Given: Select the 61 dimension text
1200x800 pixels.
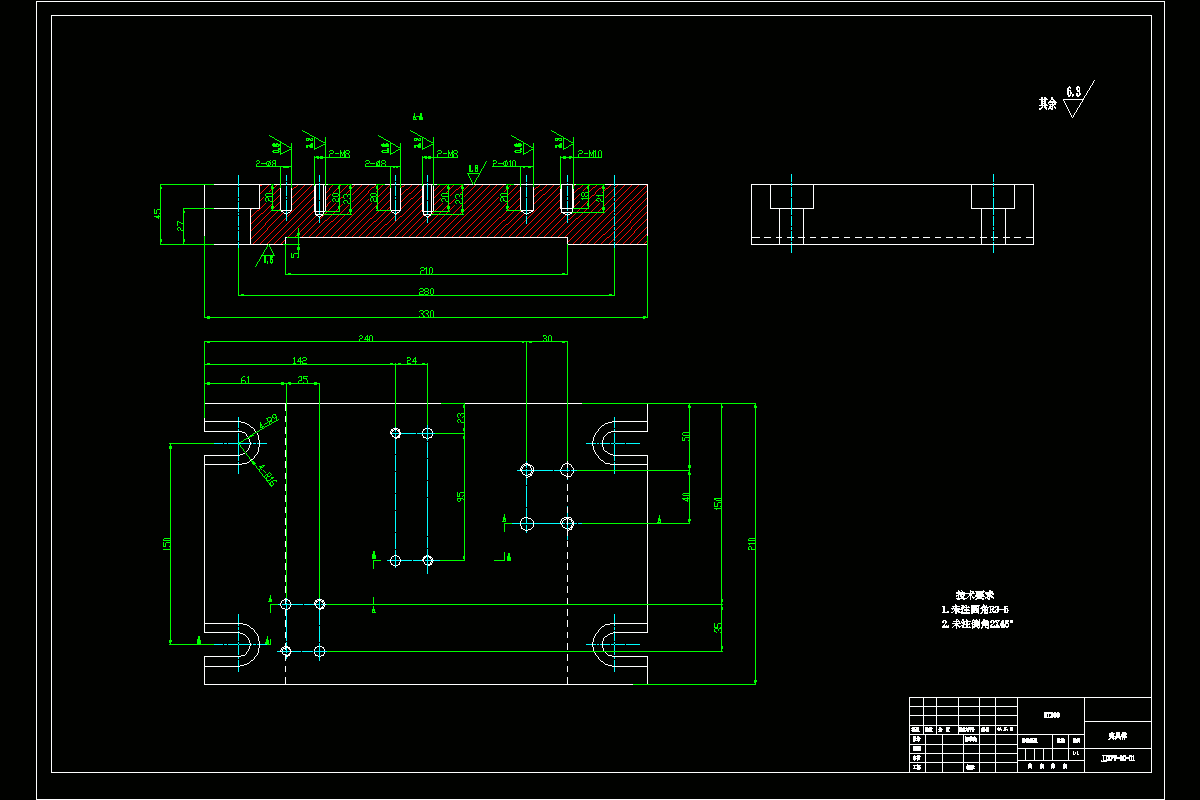Looking at the screenshot, I should point(245,380).
